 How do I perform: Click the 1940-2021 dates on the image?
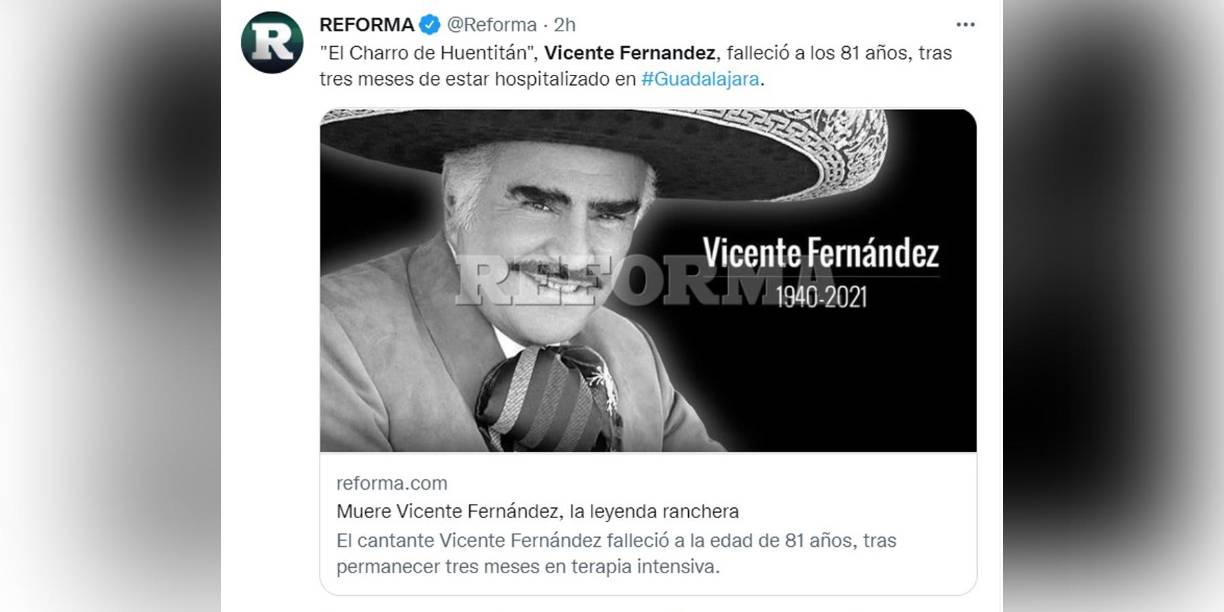(x=821, y=297)
